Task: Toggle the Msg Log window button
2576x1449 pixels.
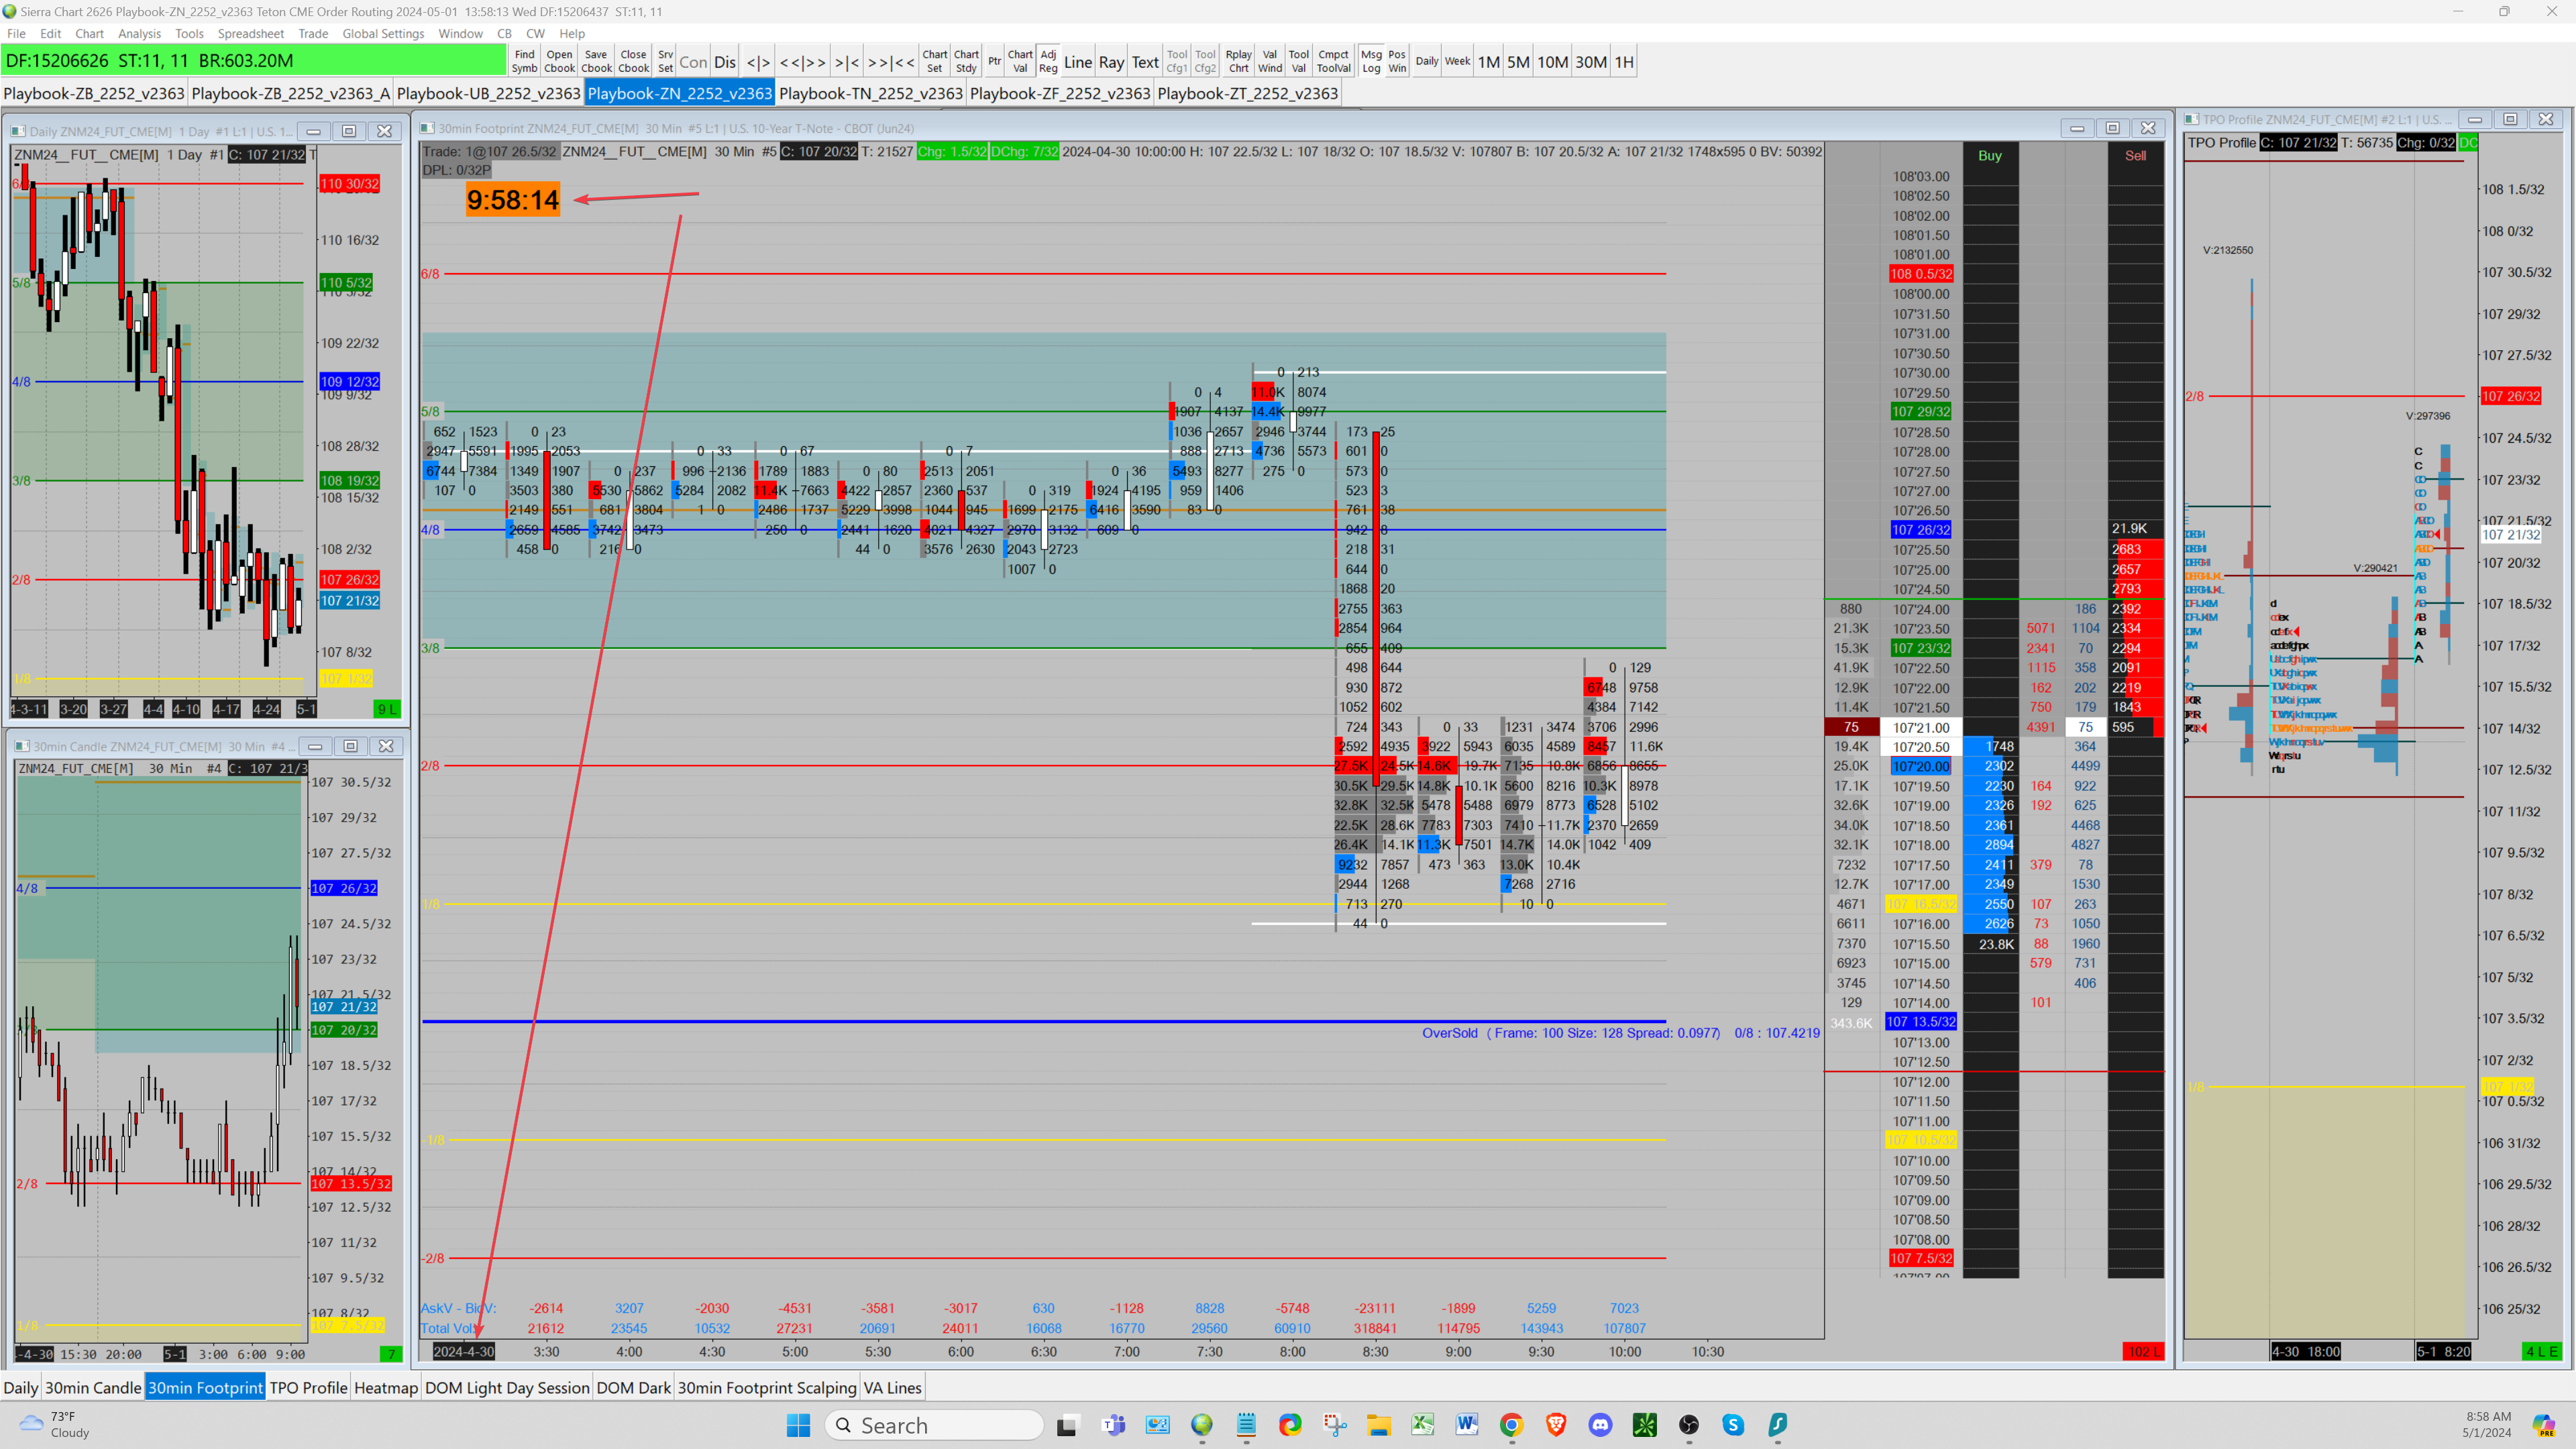Action: (1371, 61)
